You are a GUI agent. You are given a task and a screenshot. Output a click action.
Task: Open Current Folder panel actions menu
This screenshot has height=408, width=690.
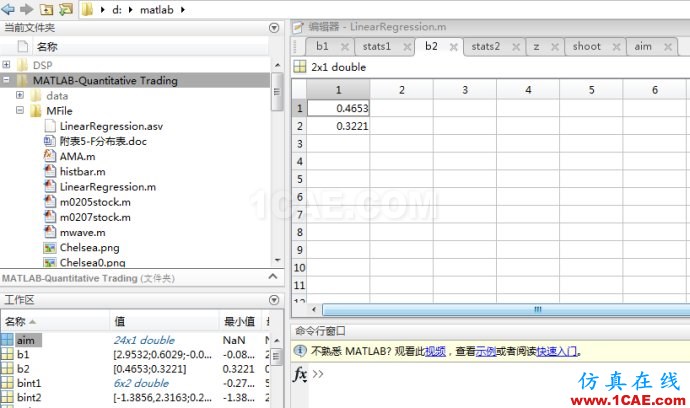274,28
